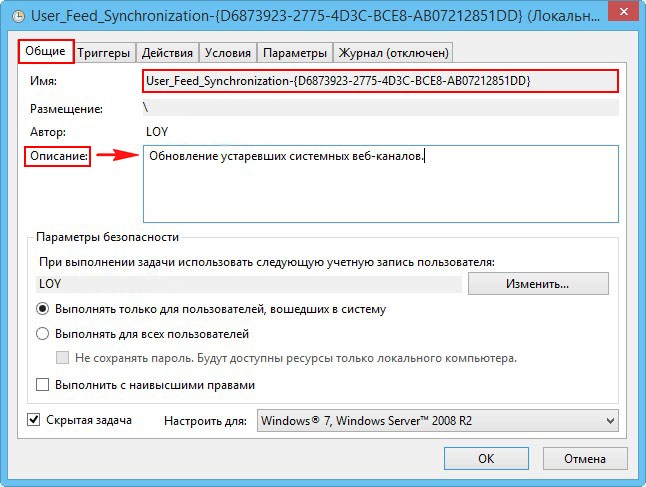Expand the Настроить для dropdown
This screenshot has height=487, width=646.
click(x=437, y=421)
